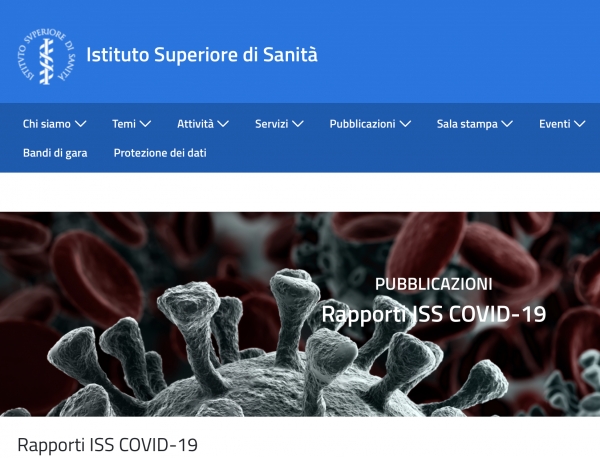Expand the chevron next to Pubblicazioni
600x458 pixels.
[405, 124]
